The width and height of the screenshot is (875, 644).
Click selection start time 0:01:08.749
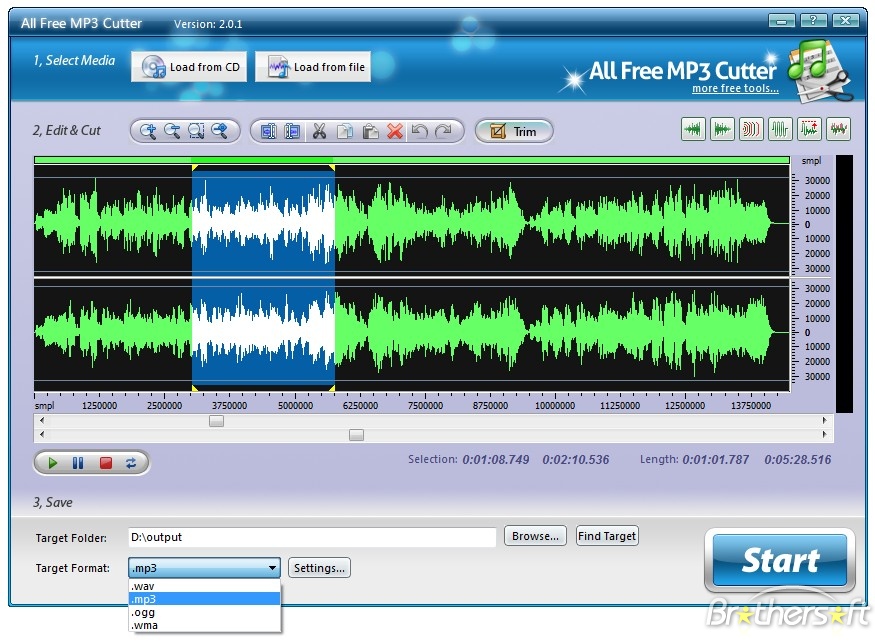(x=496, y=460)
